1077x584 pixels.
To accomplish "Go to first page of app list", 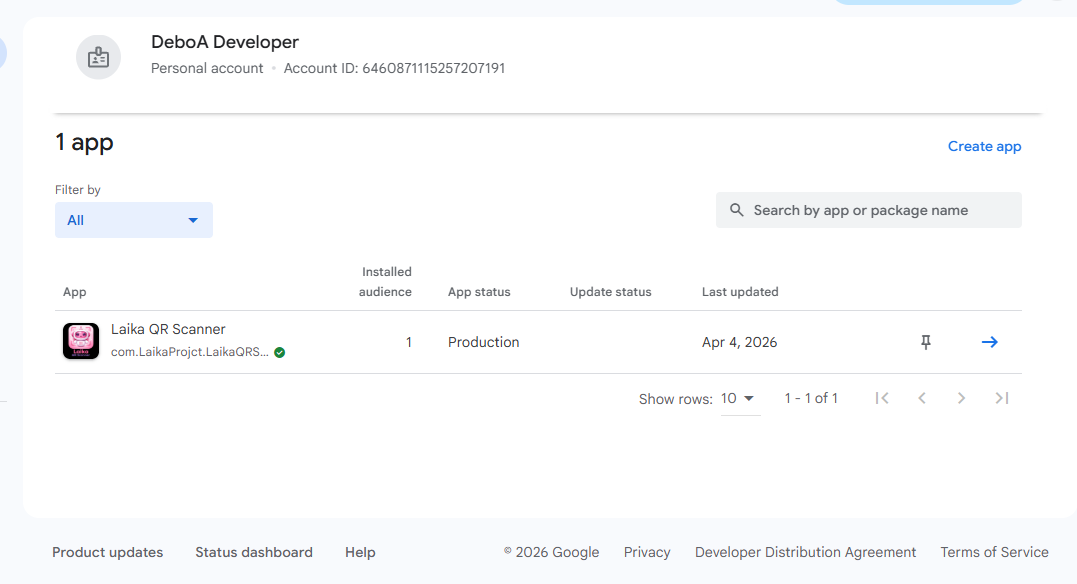I will [882, 398].
